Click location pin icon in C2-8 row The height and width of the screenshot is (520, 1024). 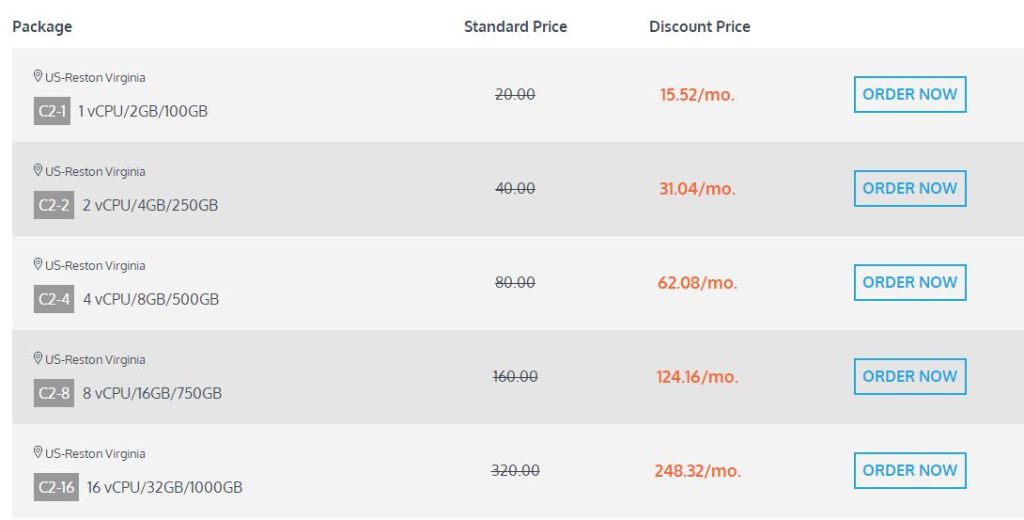coord(38,359)
